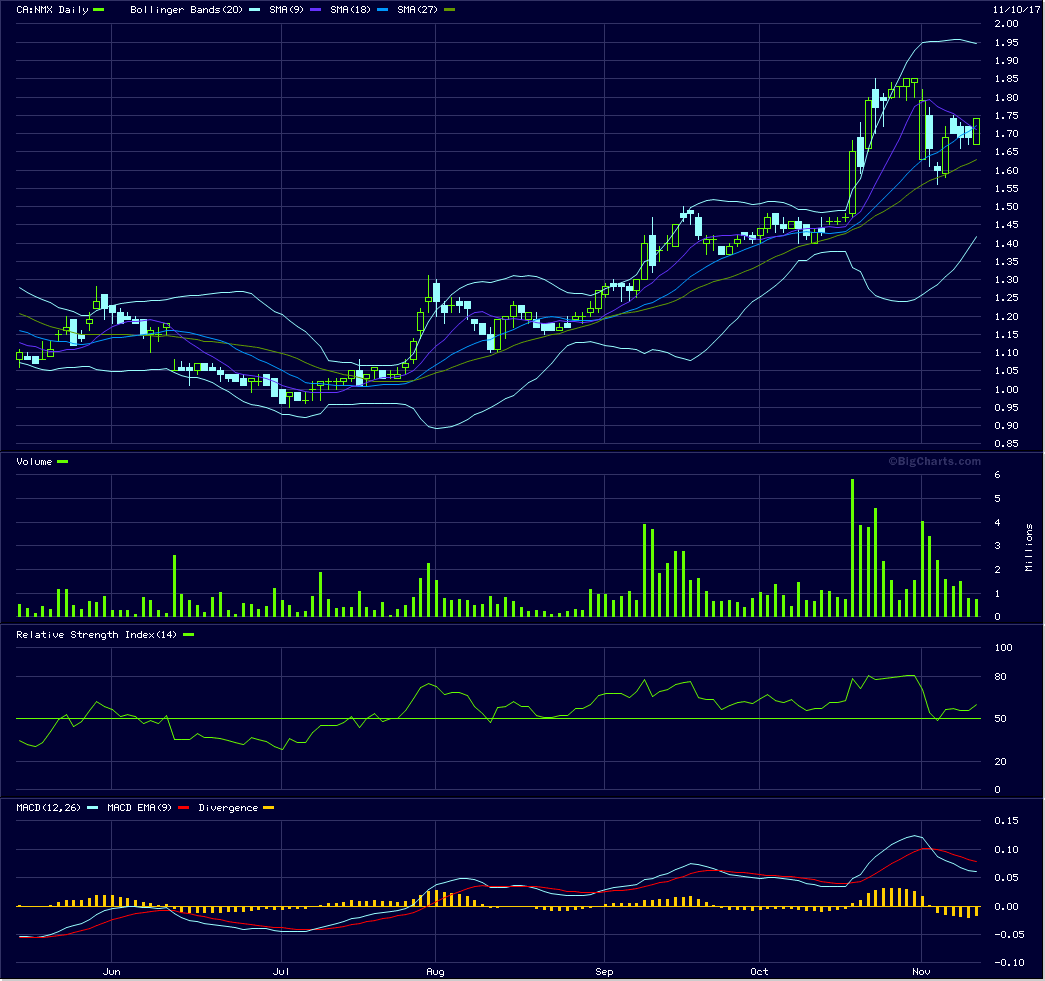Click the 80 value on RSI axis

(x=1000, y=676)
